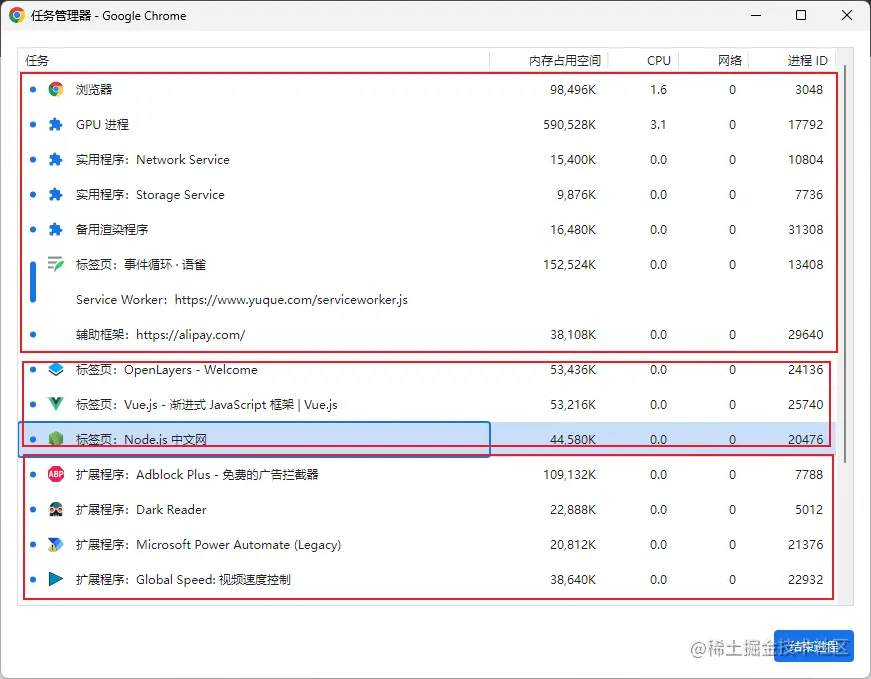The height and width of the screenshot is (679, 871).
Task: Click process ID 3048
Action: 809,89
